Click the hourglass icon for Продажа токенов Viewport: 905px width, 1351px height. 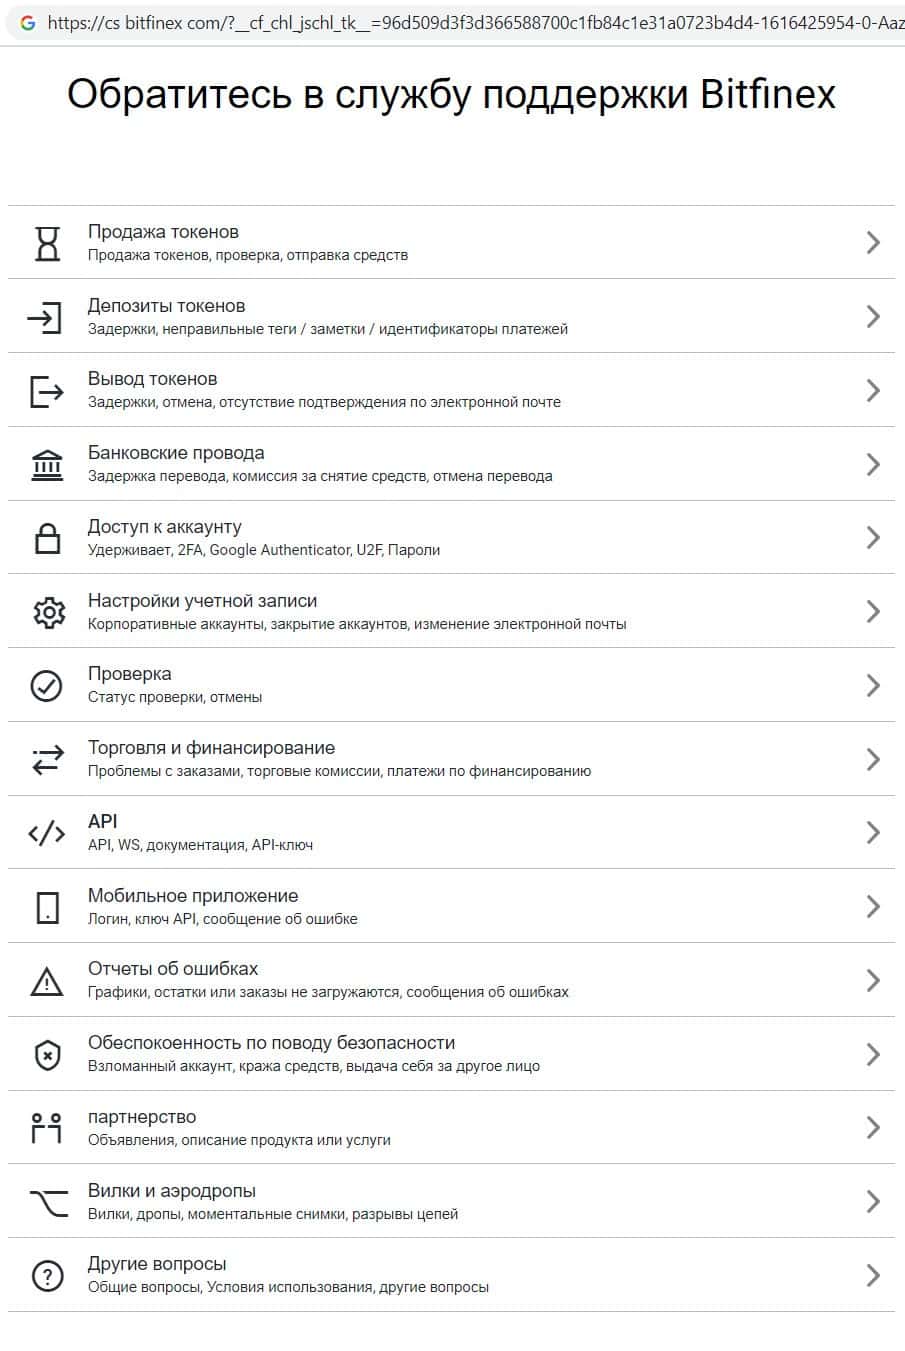[47, 243]
